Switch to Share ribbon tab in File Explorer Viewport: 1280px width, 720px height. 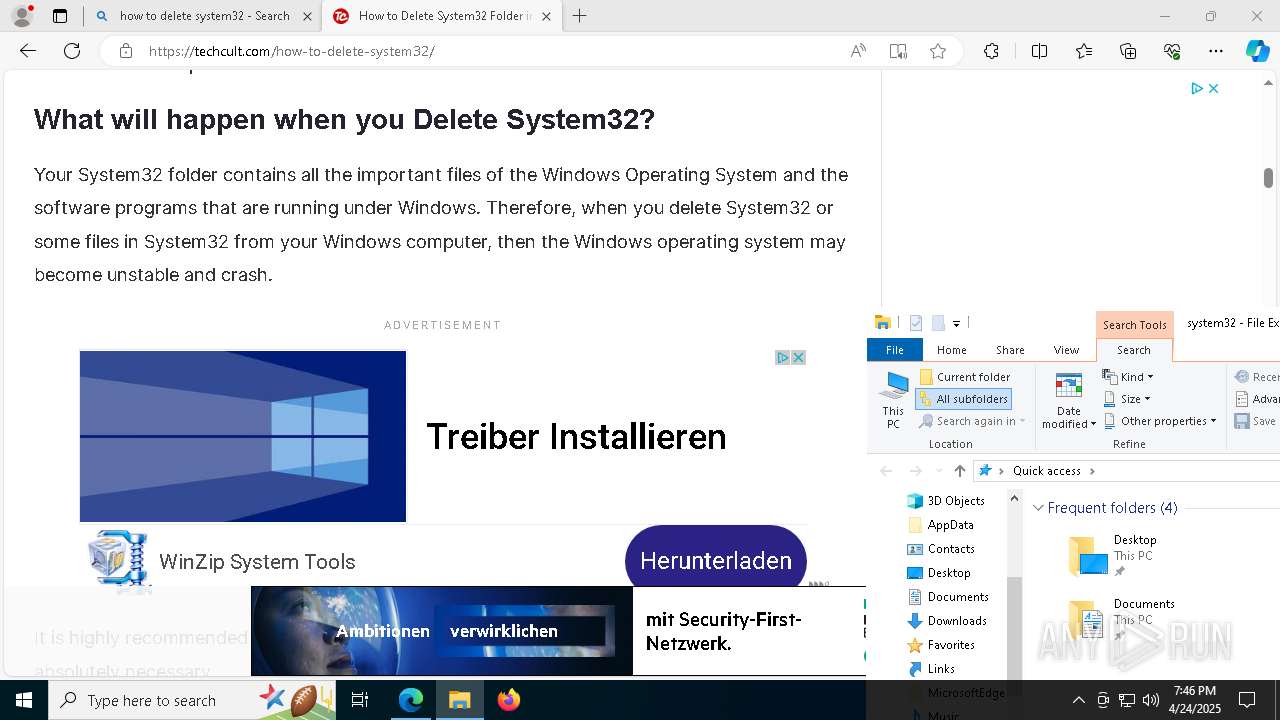pos(1010,350)
